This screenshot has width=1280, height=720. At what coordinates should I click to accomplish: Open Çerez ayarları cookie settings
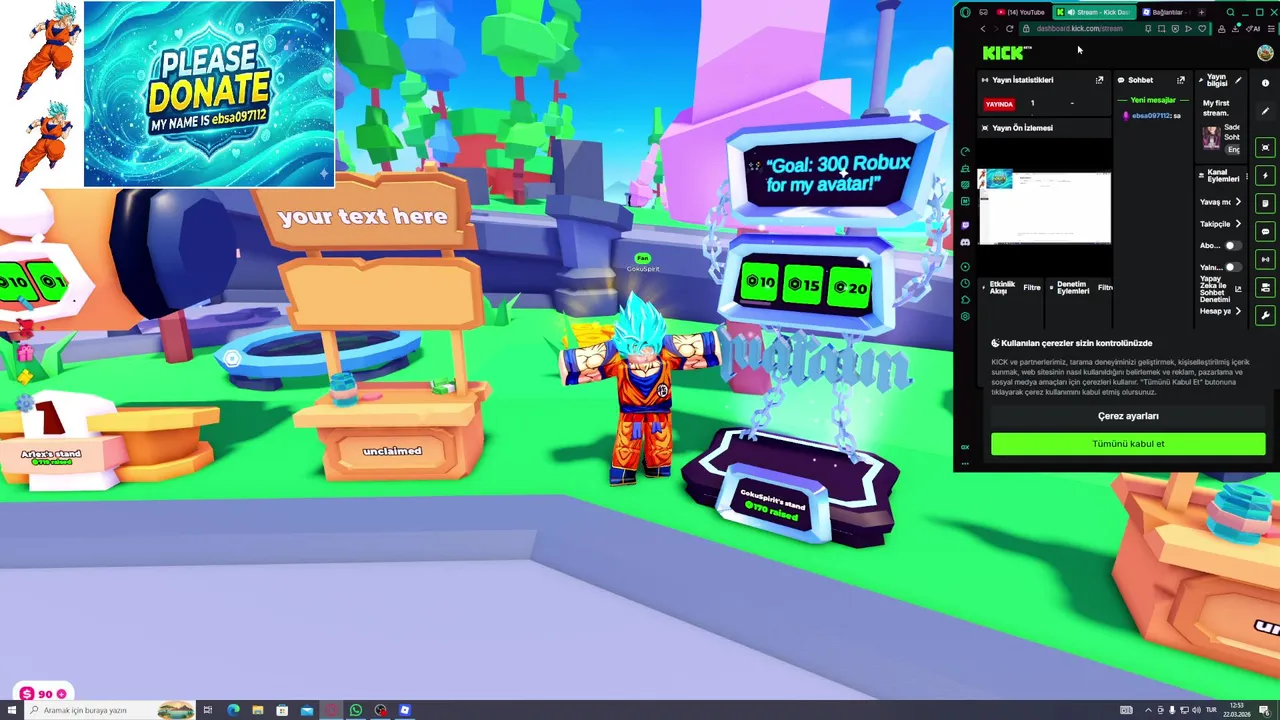click(x=1128, y=416)
